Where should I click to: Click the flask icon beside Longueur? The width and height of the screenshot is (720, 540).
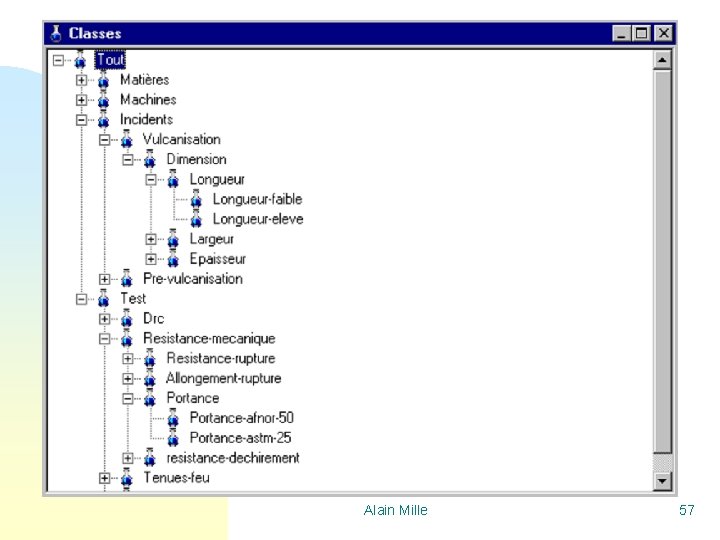[x=173, y=179]
